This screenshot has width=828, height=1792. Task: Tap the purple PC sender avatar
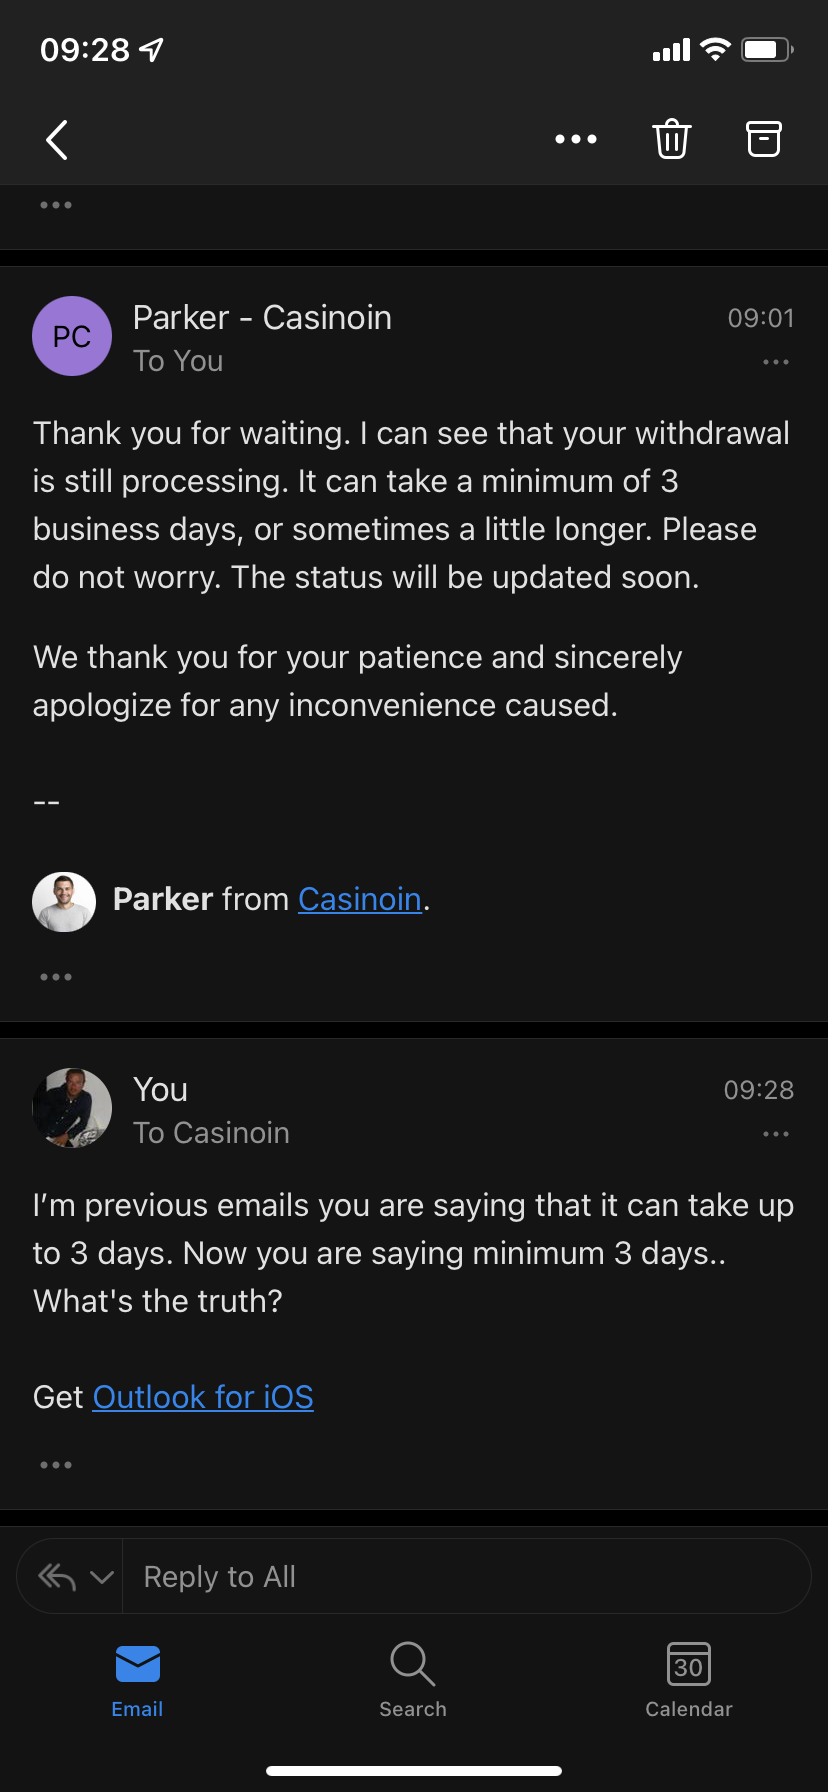pos(72,336)
